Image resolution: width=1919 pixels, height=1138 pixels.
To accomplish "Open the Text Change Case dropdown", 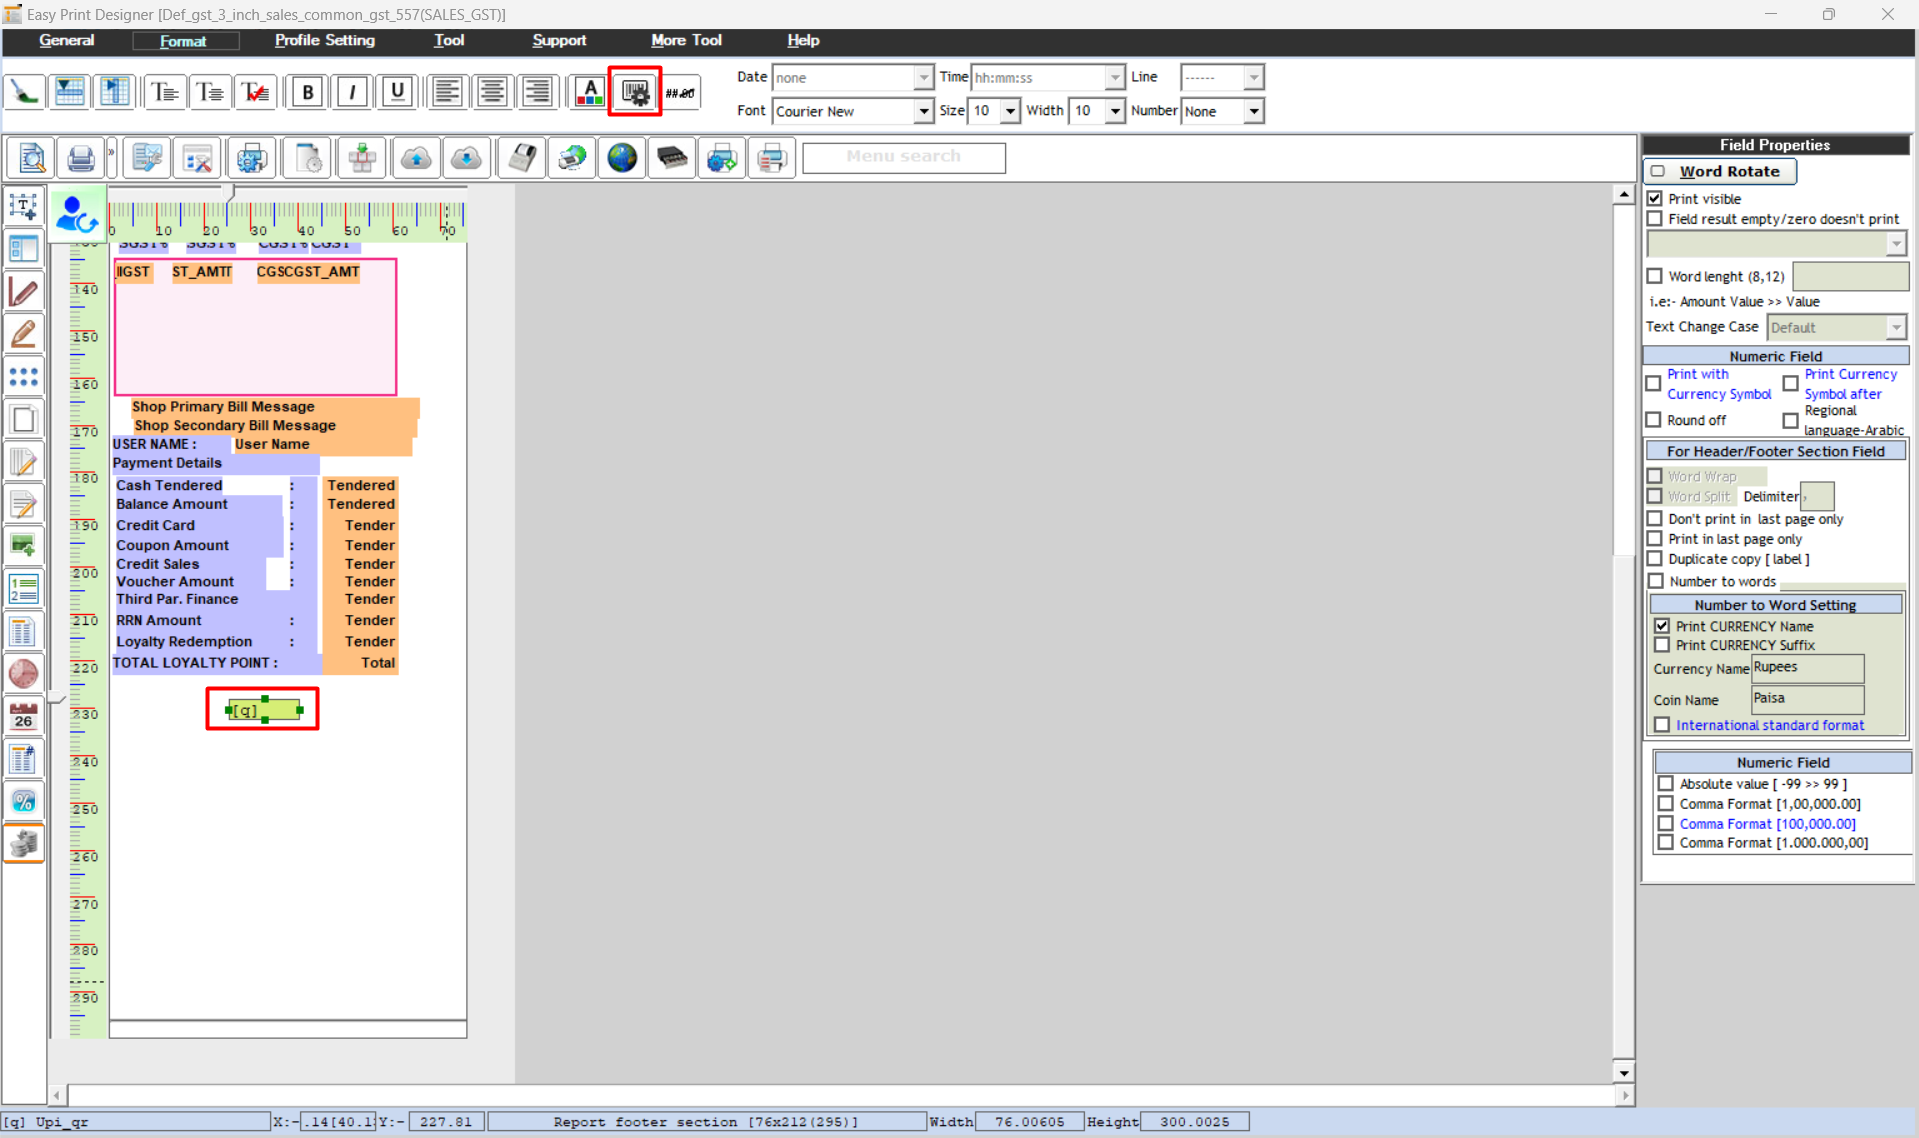I will (1895, 328).
